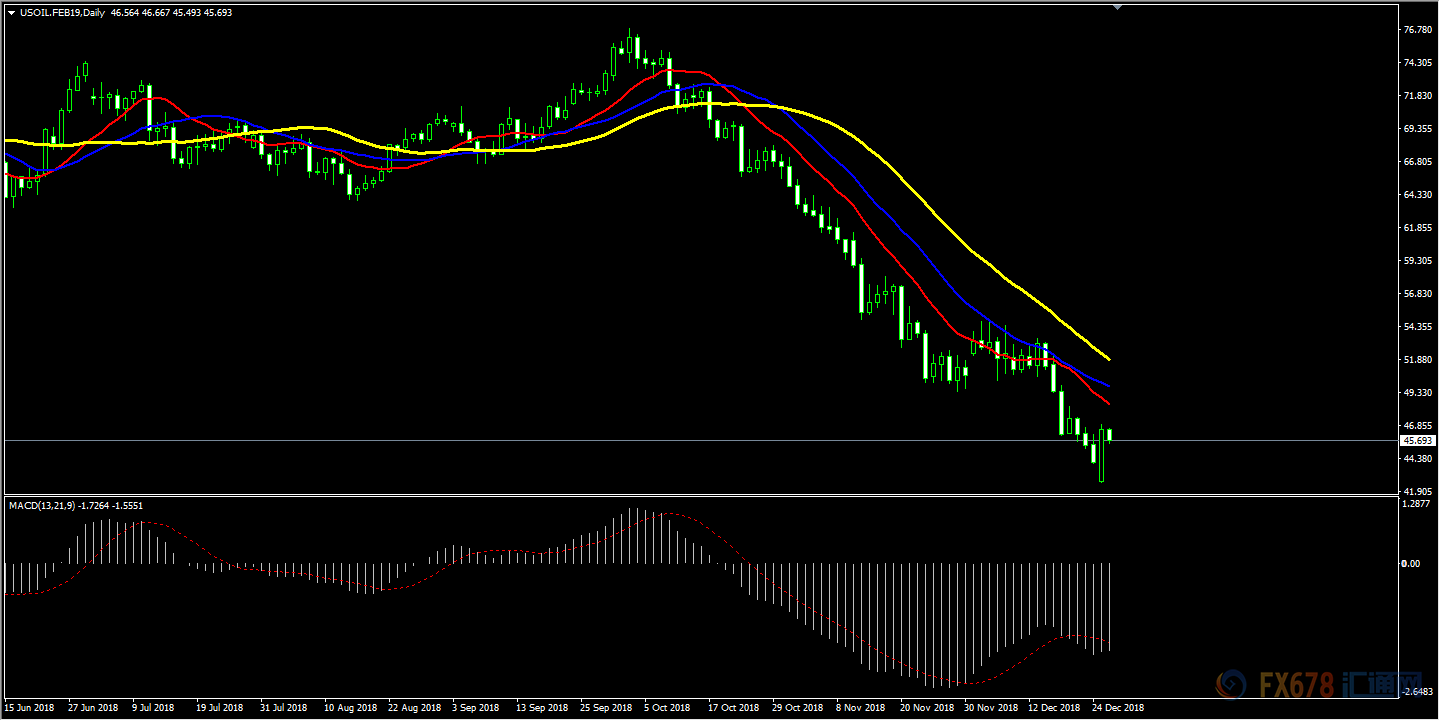Image resolution: width=1440 pixels, height=721 pixels.
Task: Click the 9 Jul 2018 date label
Action: pos(155,708)
